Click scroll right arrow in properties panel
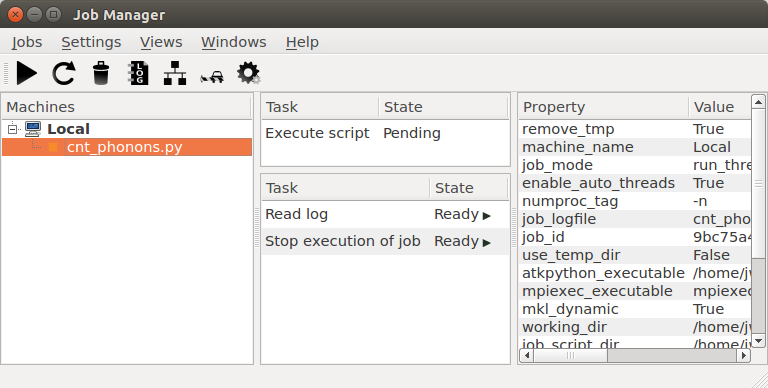The image size is (768, 388). [x=744, y=356]
